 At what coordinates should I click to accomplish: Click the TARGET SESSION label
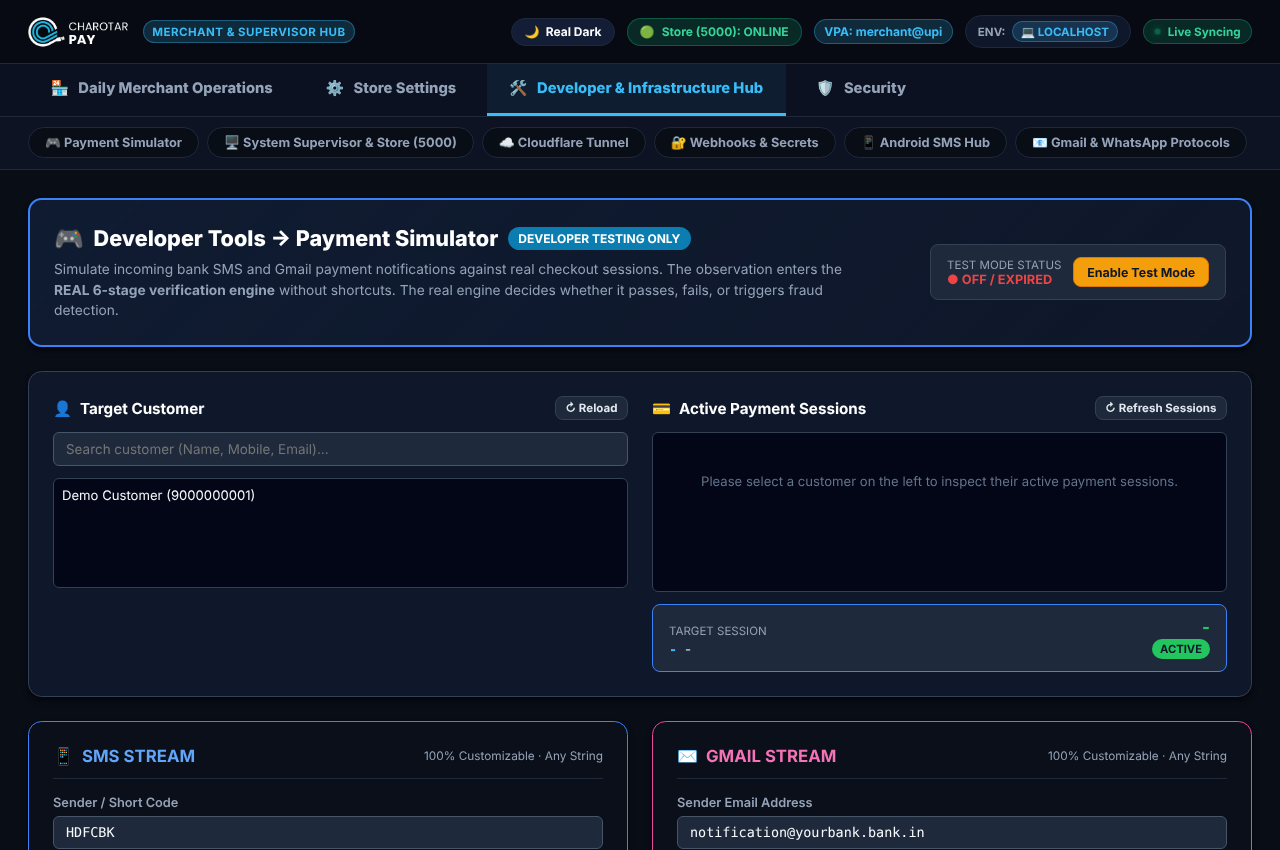(718, 631)
